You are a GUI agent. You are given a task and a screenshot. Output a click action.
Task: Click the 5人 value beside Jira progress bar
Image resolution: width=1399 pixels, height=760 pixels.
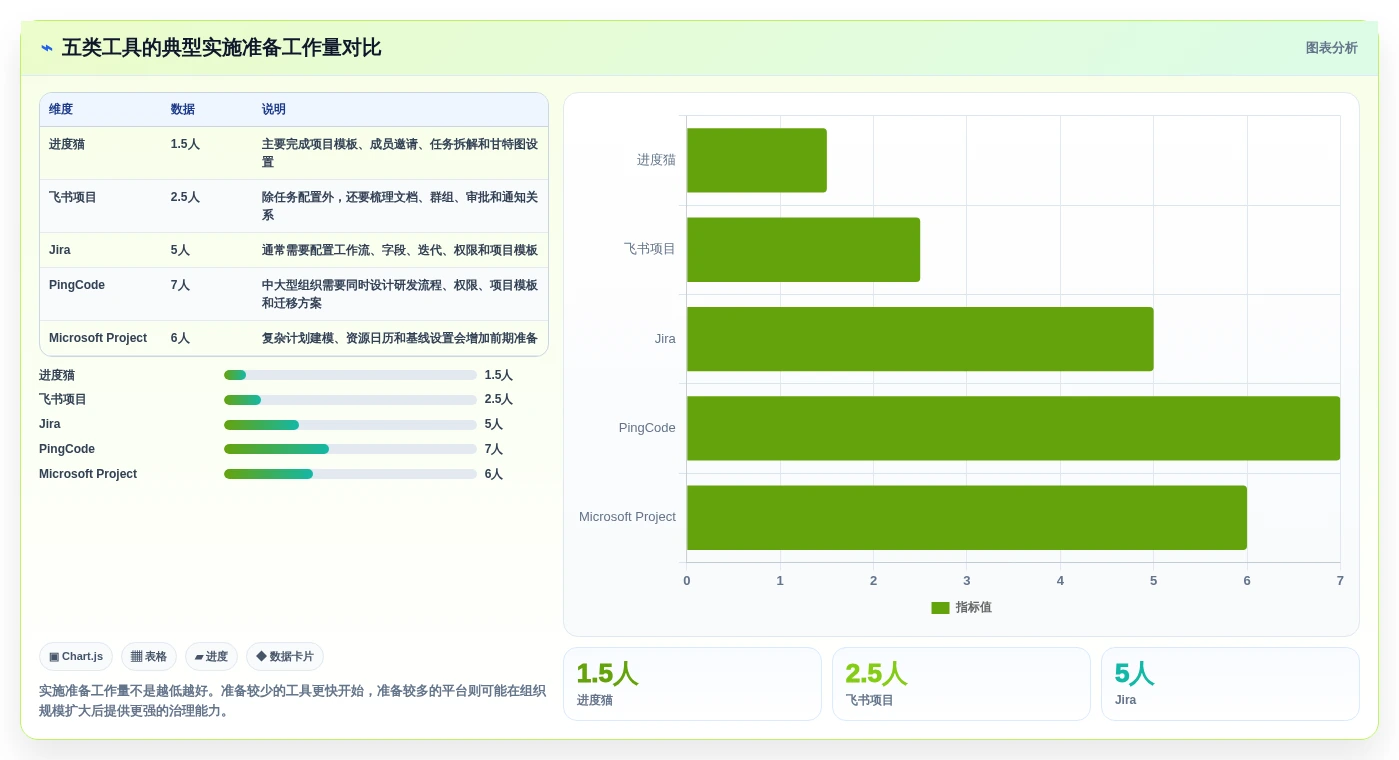(492, 424)
